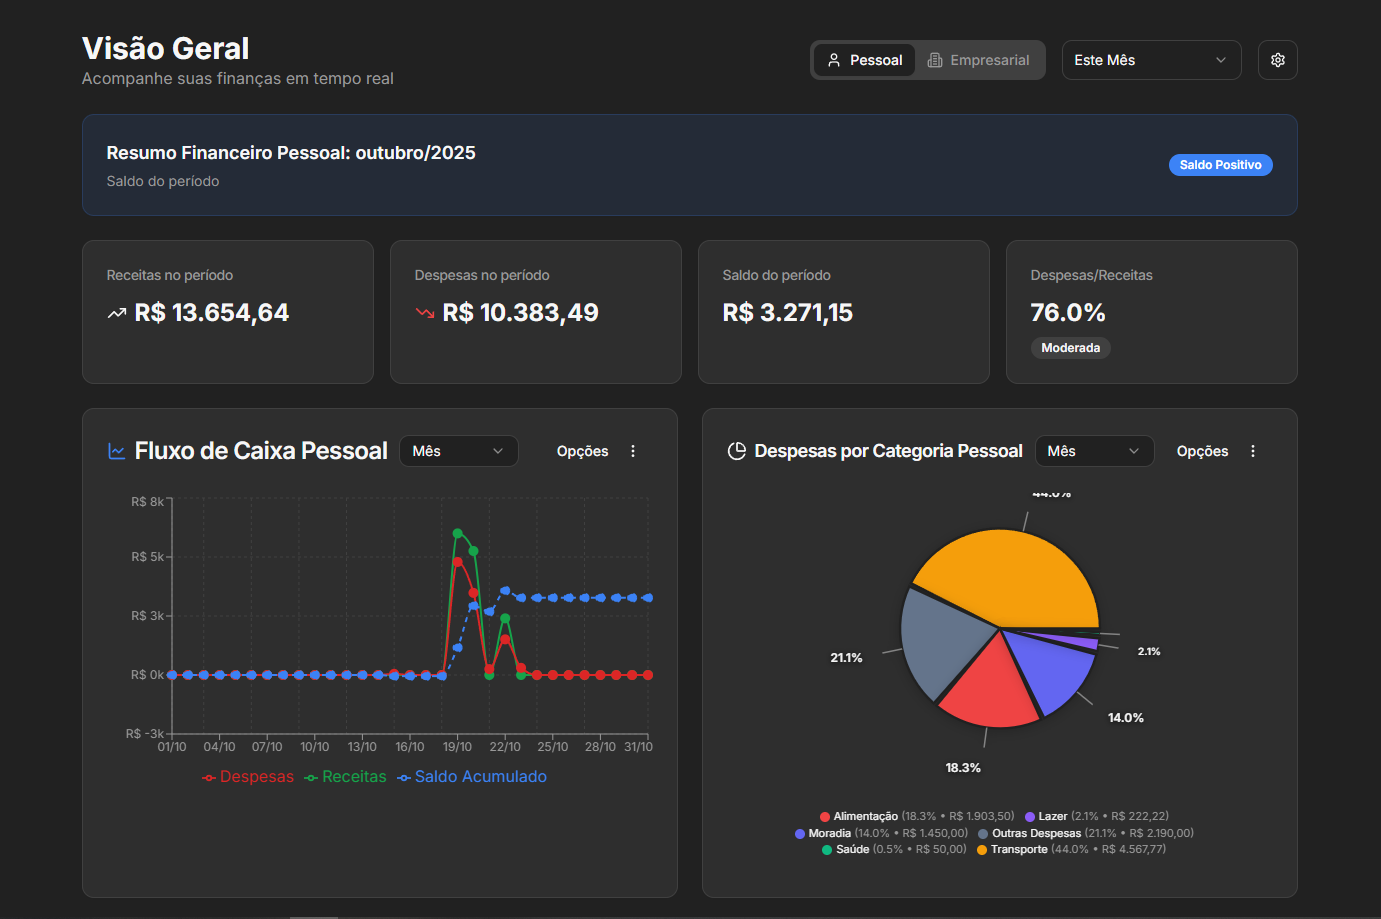Open the Mês dropdown in Despesas por Categoria

point(1094,451)
